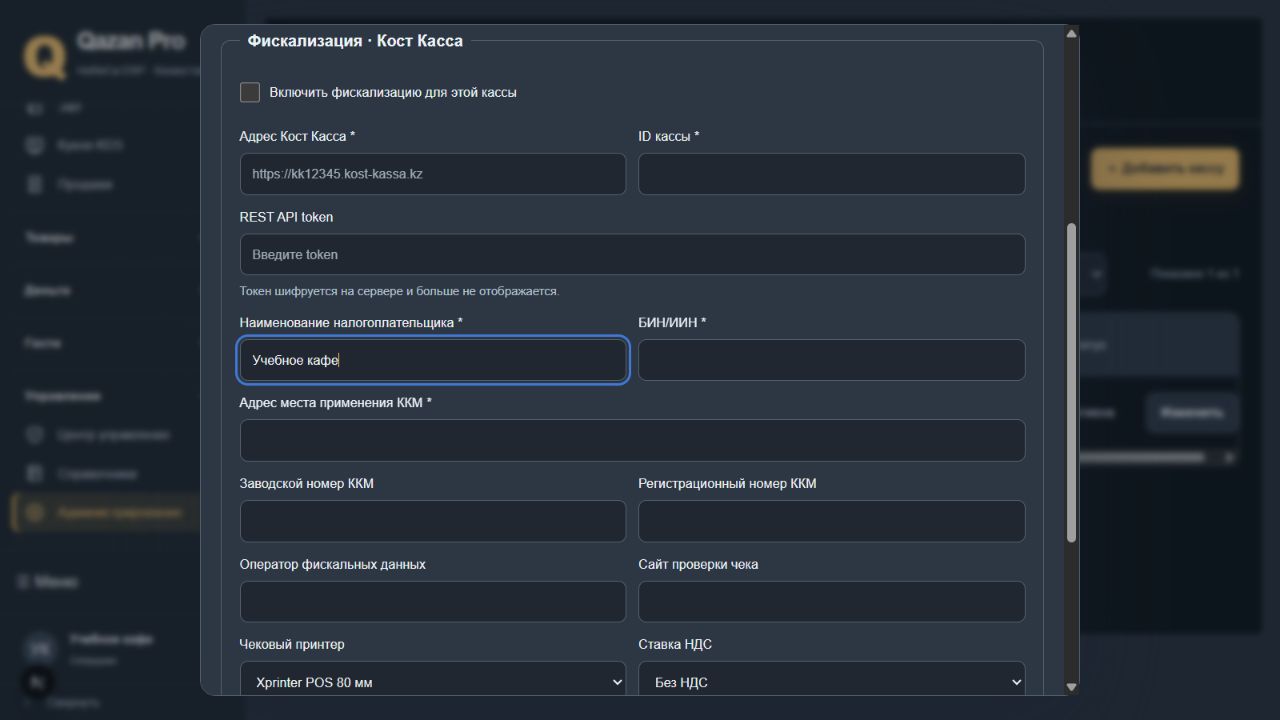Click the Адрес Кост Касса URL field
Image resolution: width=1280 pixels, height=720 pixels.
[x=433, y=174]
